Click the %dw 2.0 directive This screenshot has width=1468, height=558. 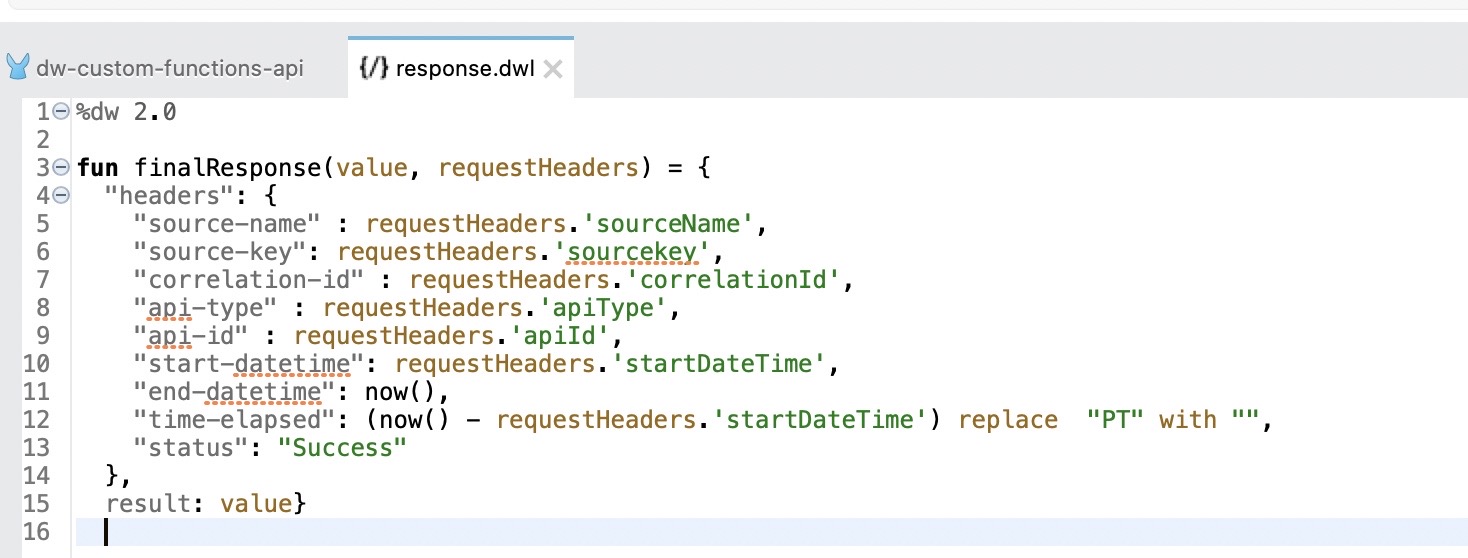point(126,113)
